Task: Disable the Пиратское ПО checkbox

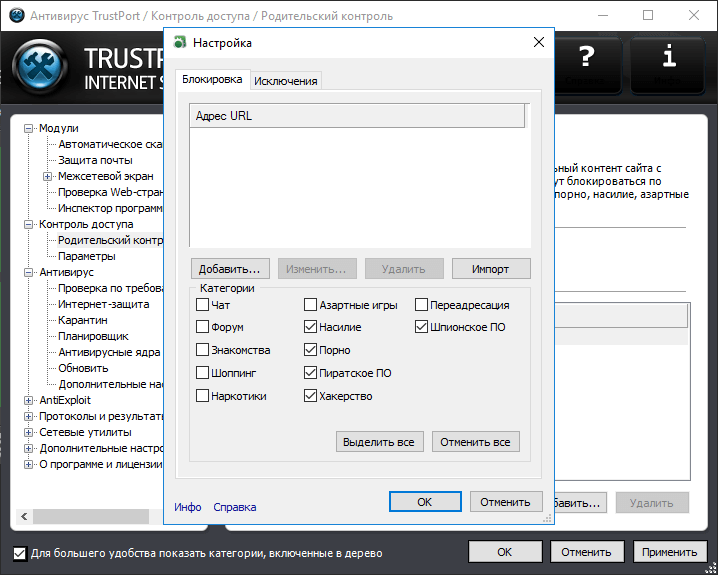Action: (310, 373)
